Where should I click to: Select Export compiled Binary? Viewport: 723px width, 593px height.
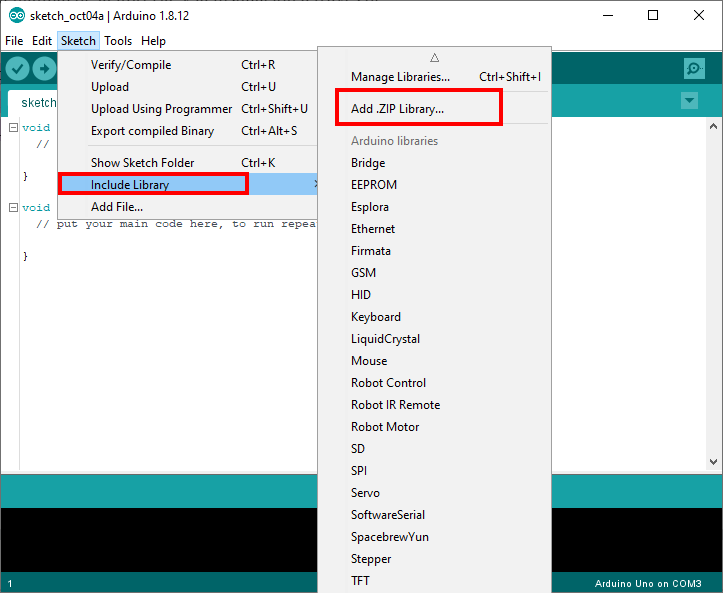tap(188, 131)
